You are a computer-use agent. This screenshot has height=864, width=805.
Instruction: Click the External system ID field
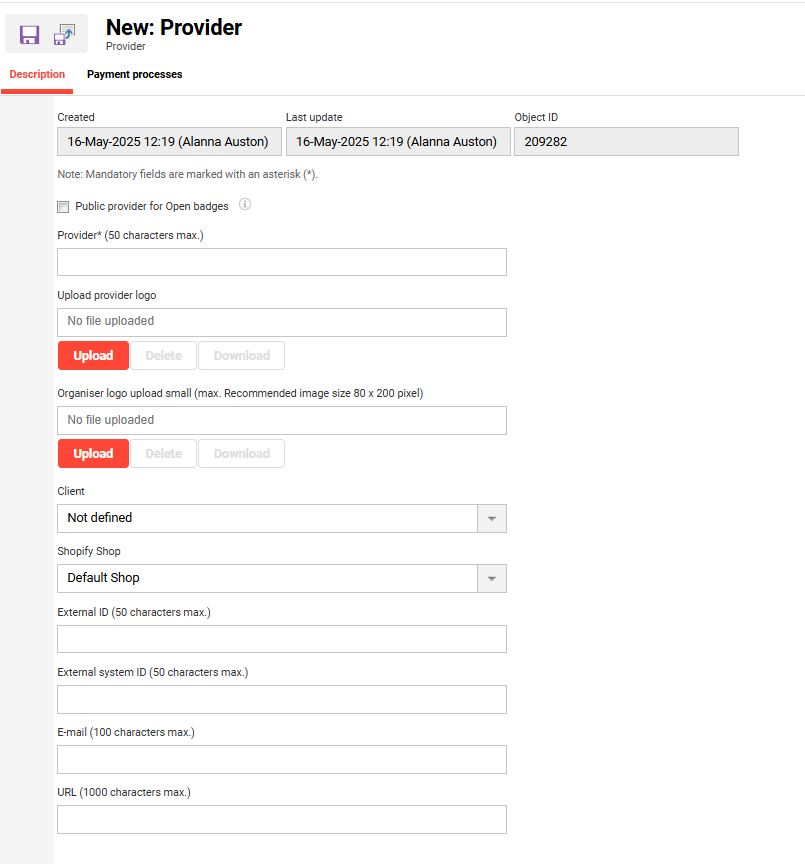click(282, 699)
